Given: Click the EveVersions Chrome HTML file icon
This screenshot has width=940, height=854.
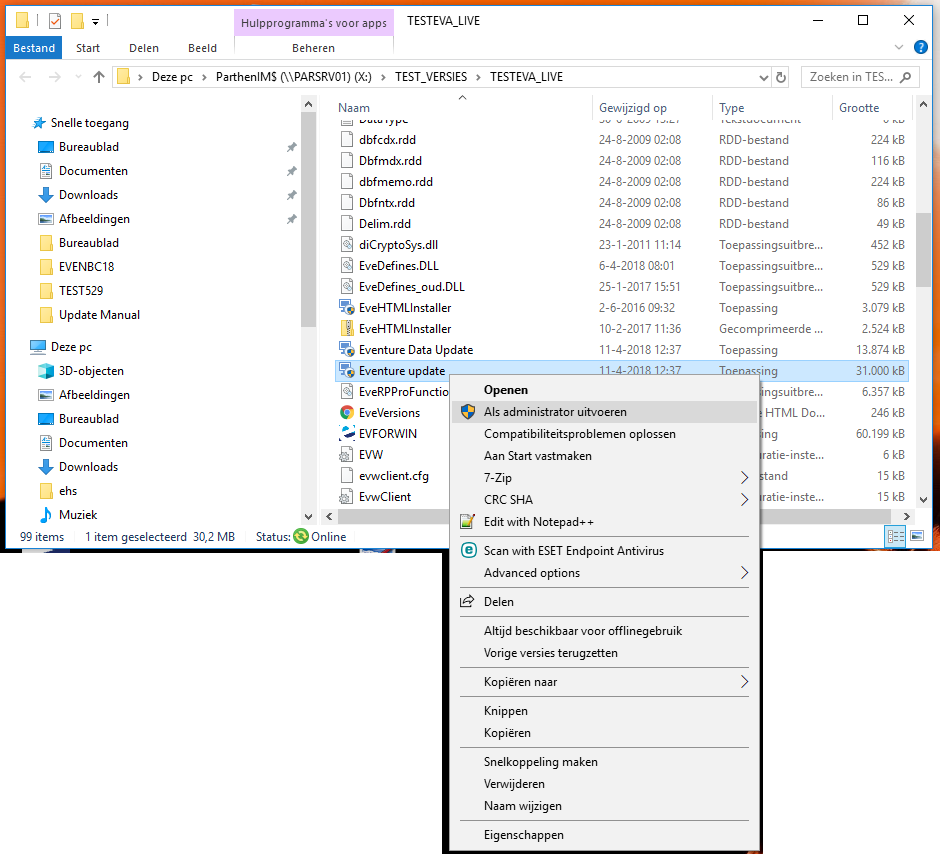Looking at the screenshot, I should click(347, 412).
